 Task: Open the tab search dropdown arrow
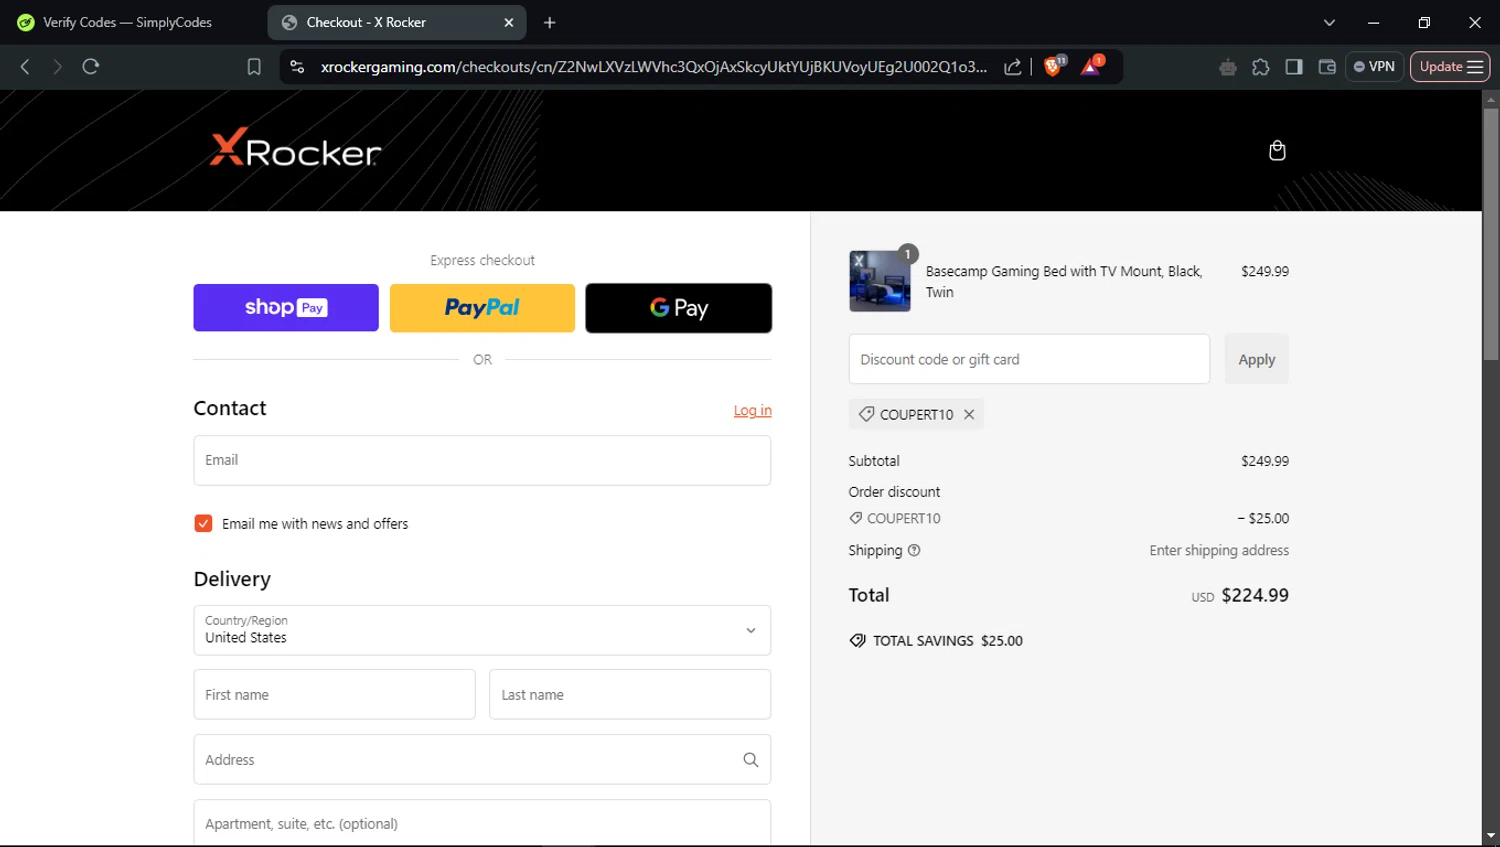pyautogui.click(x=1329, y=22)
